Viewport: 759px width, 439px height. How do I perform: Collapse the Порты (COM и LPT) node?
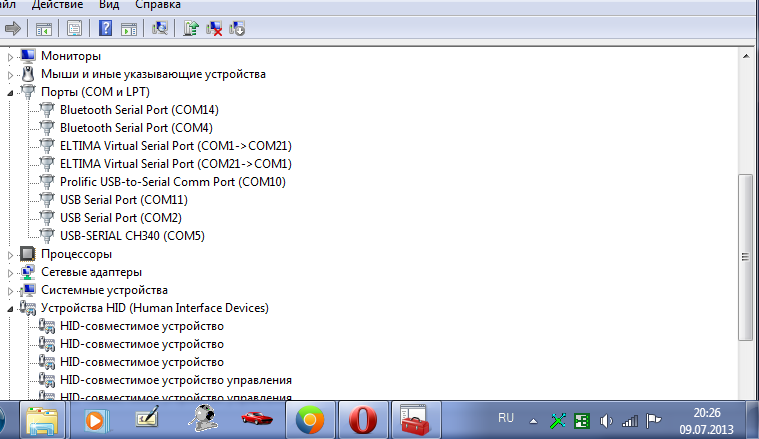10,93
